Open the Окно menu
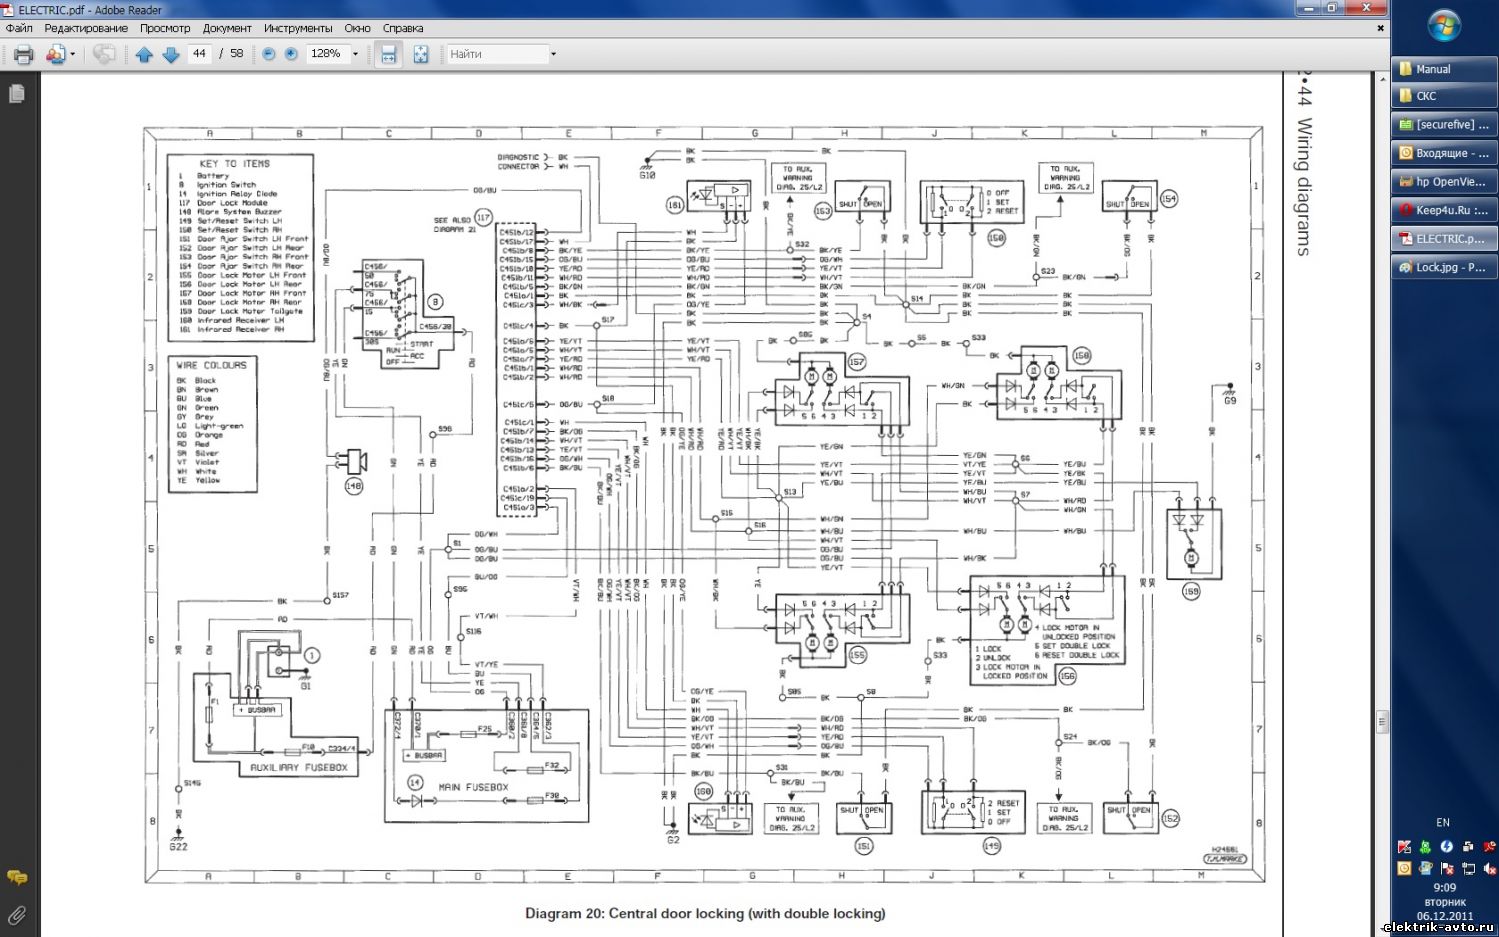The width and height of the screenshot is (1499, 937). pos(357,28)
